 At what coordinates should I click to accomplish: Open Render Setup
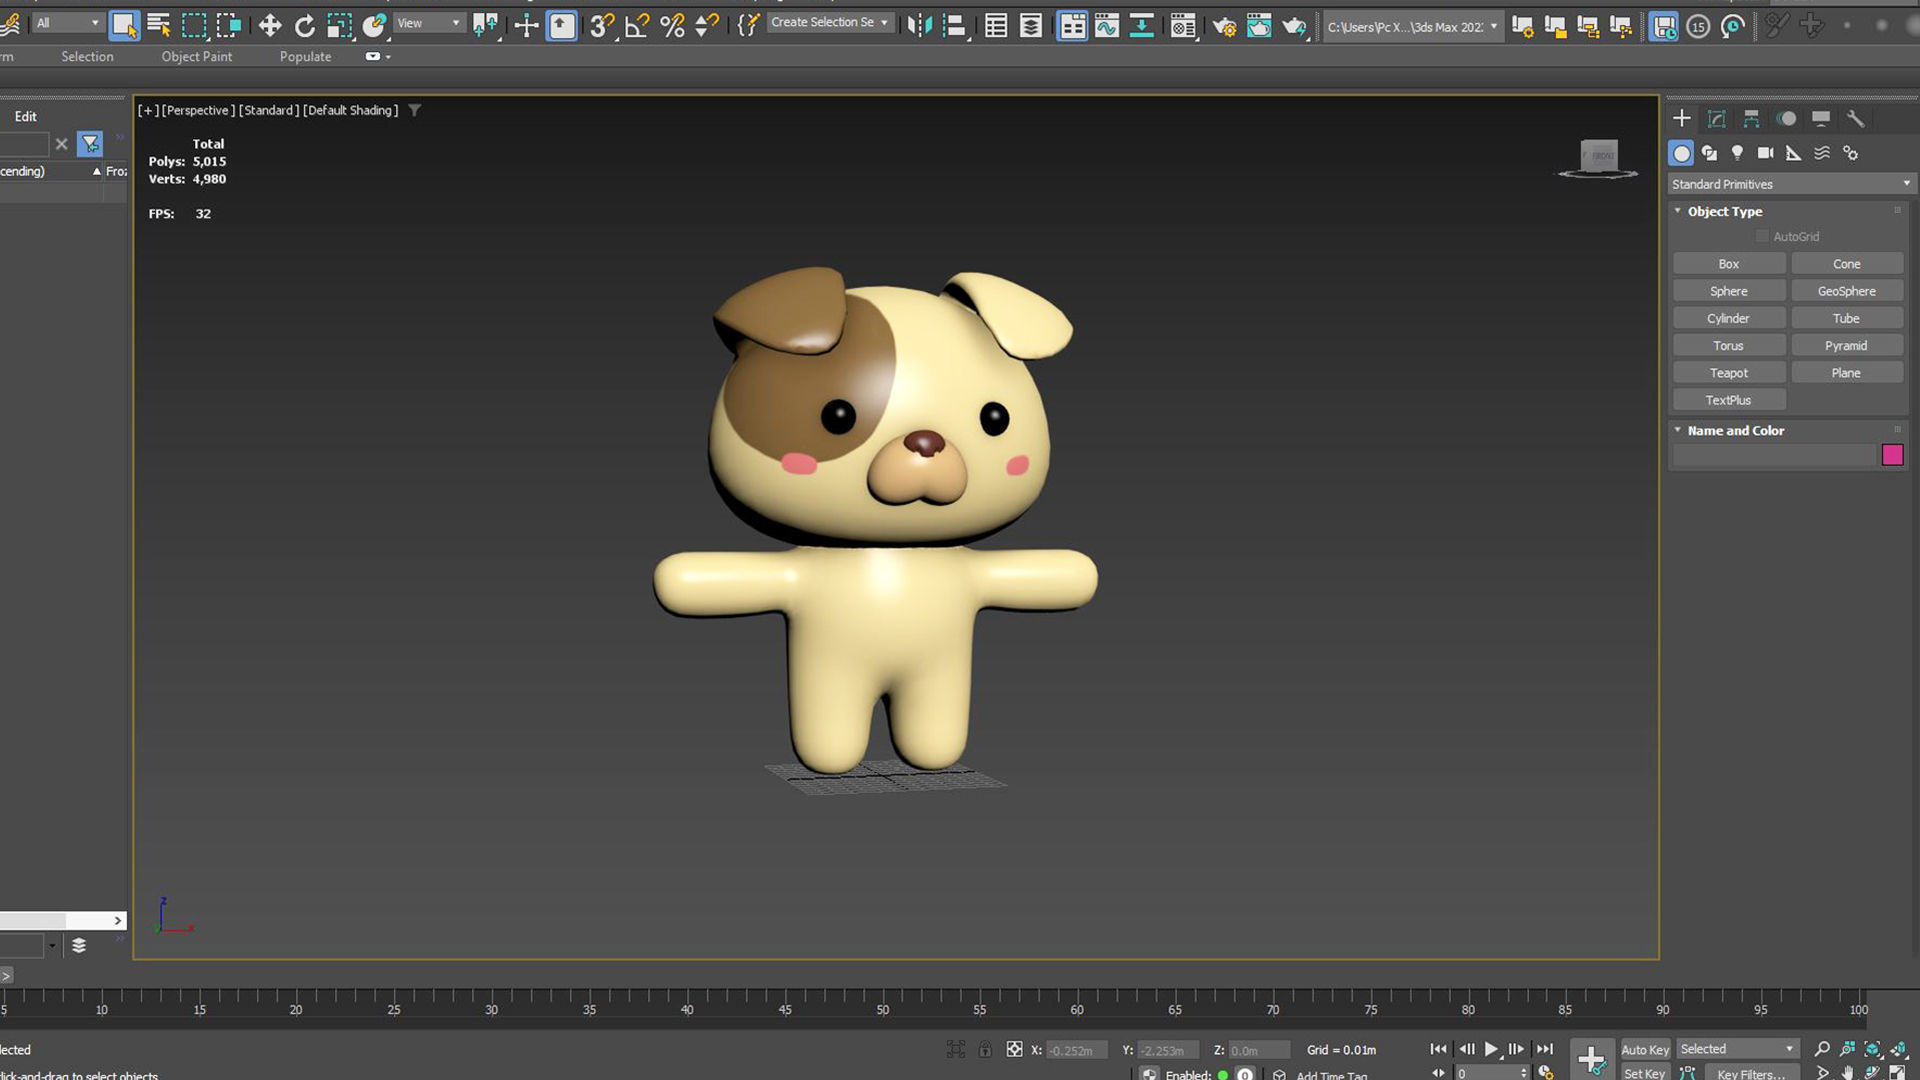click(1224, 25)
